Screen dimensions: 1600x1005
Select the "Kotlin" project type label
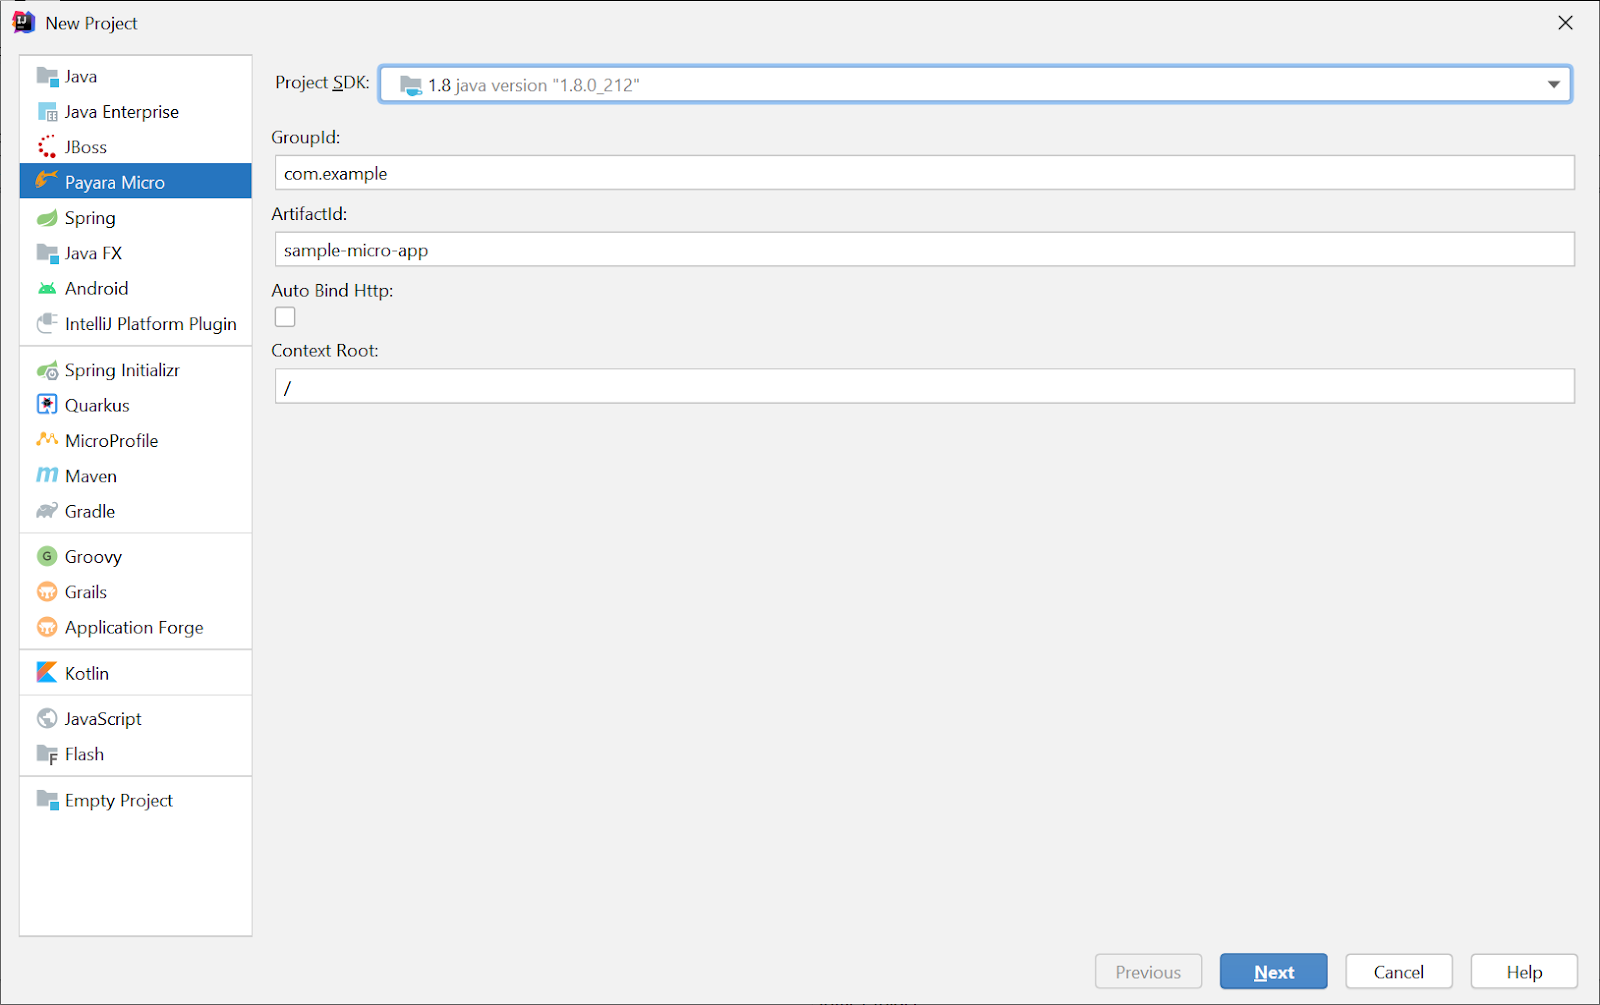[87, 673]
